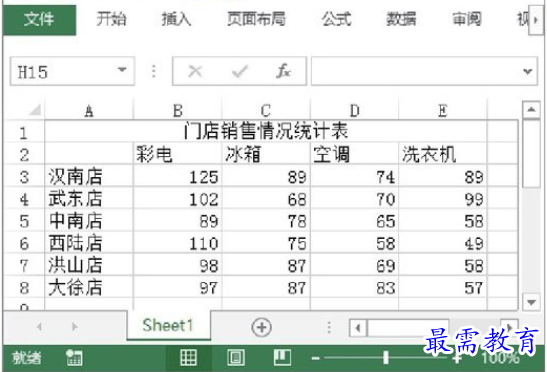Switch to the 开始 ribbon tab
547x372 pixels.
(x=111, y=19)
